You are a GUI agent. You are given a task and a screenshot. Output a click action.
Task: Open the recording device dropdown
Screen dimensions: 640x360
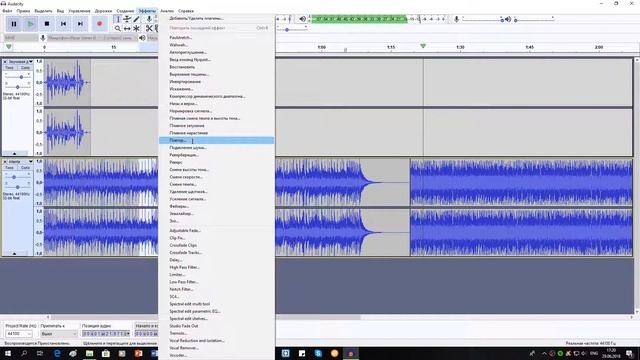(91, 38)
